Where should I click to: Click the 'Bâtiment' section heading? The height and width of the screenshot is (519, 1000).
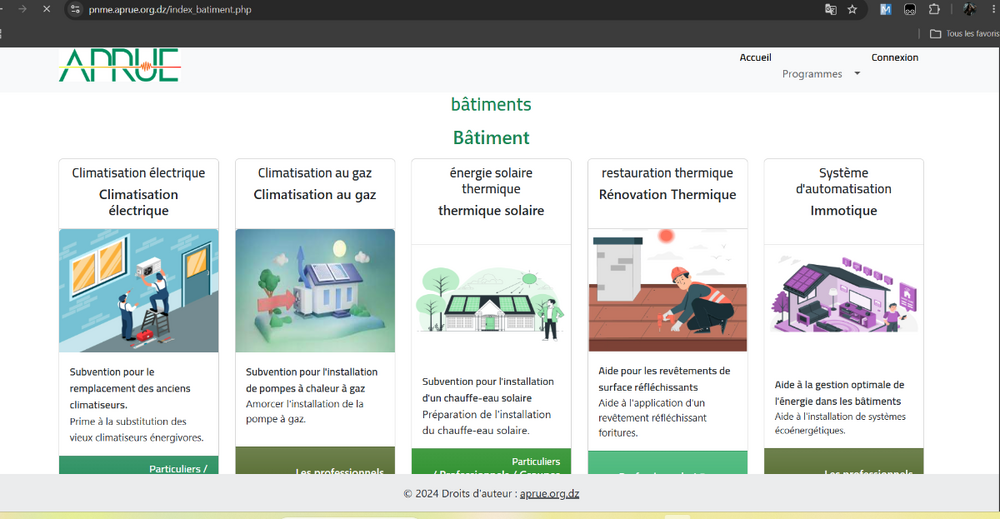tap(491, 138)
